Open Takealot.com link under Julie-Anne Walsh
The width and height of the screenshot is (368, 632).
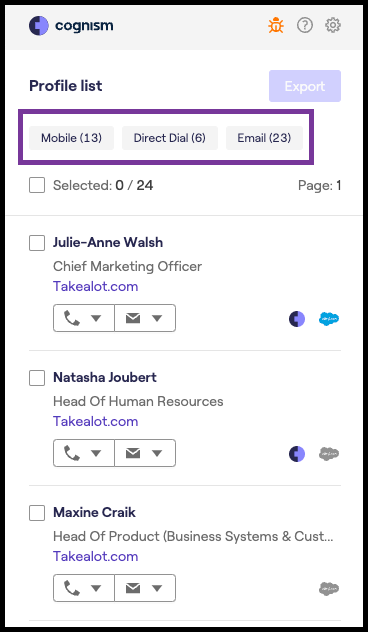(96, 287)
